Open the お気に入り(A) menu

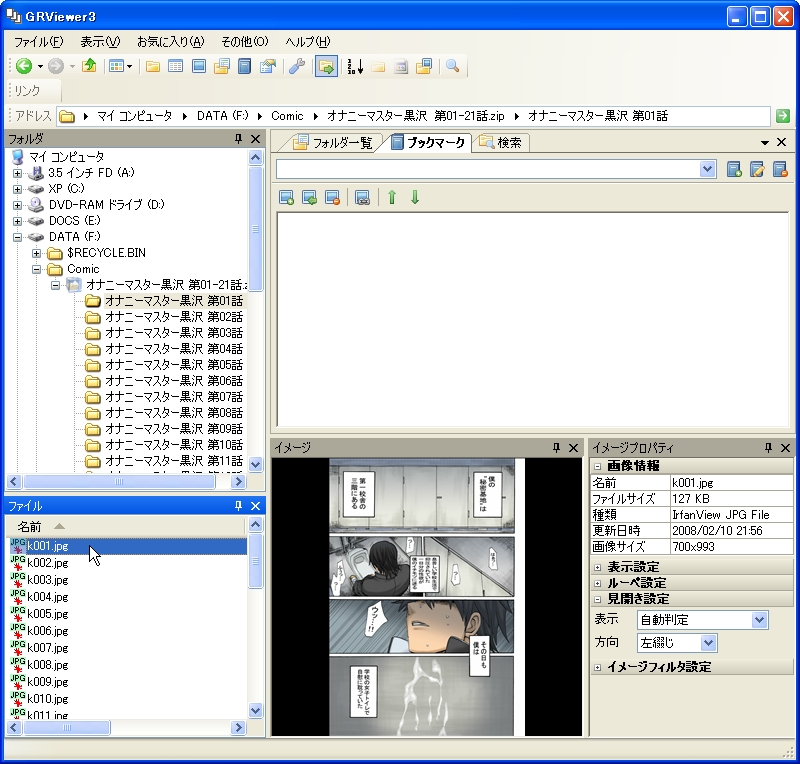coord(170,41)
